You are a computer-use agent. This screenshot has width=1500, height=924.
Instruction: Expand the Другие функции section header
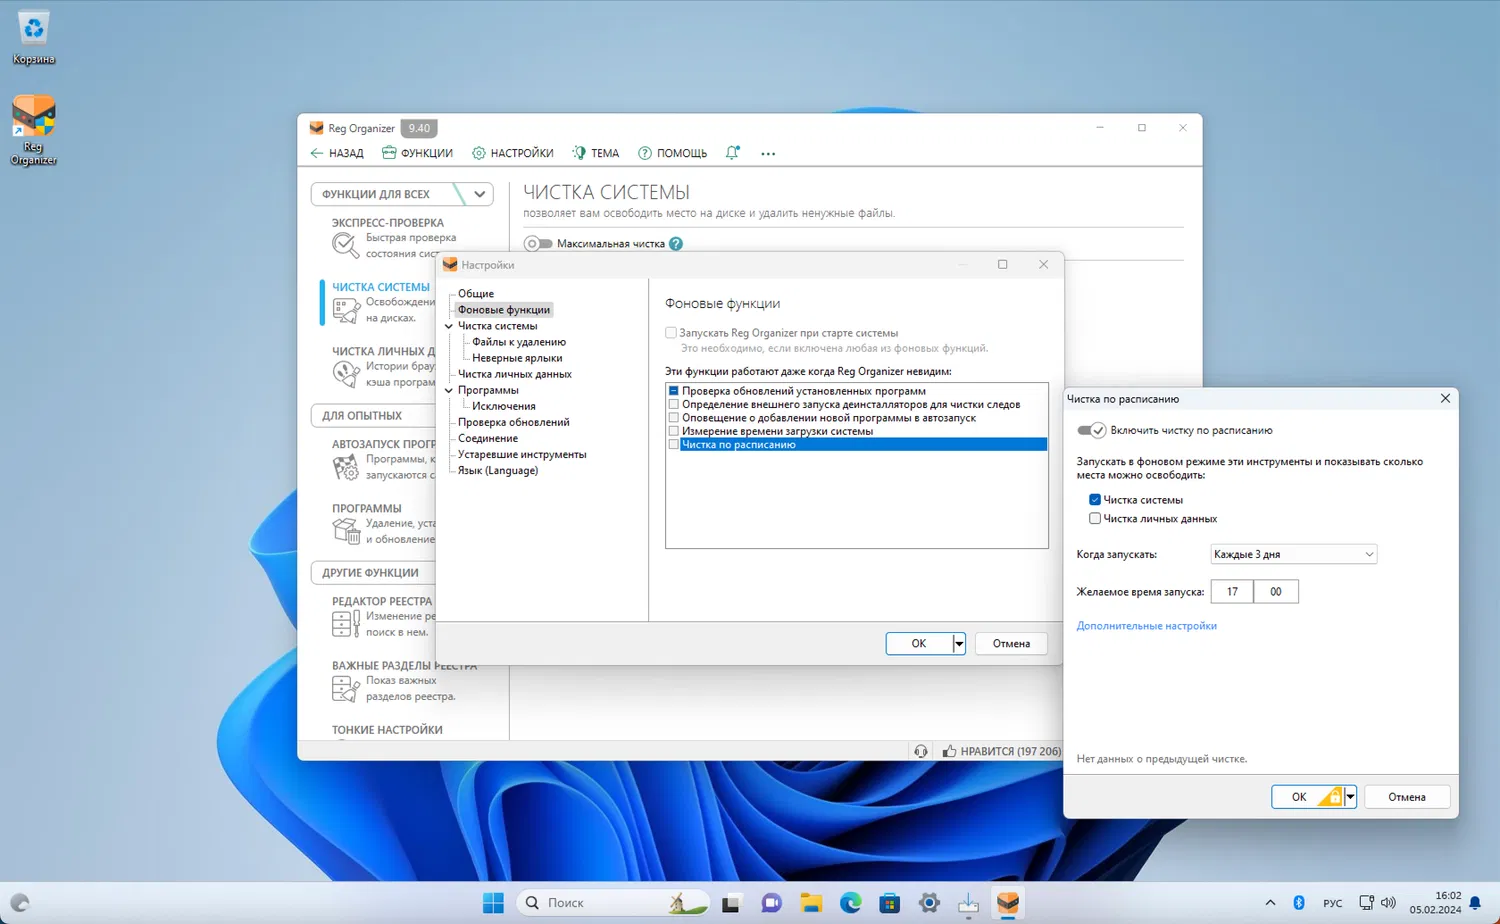coord(374,573)
